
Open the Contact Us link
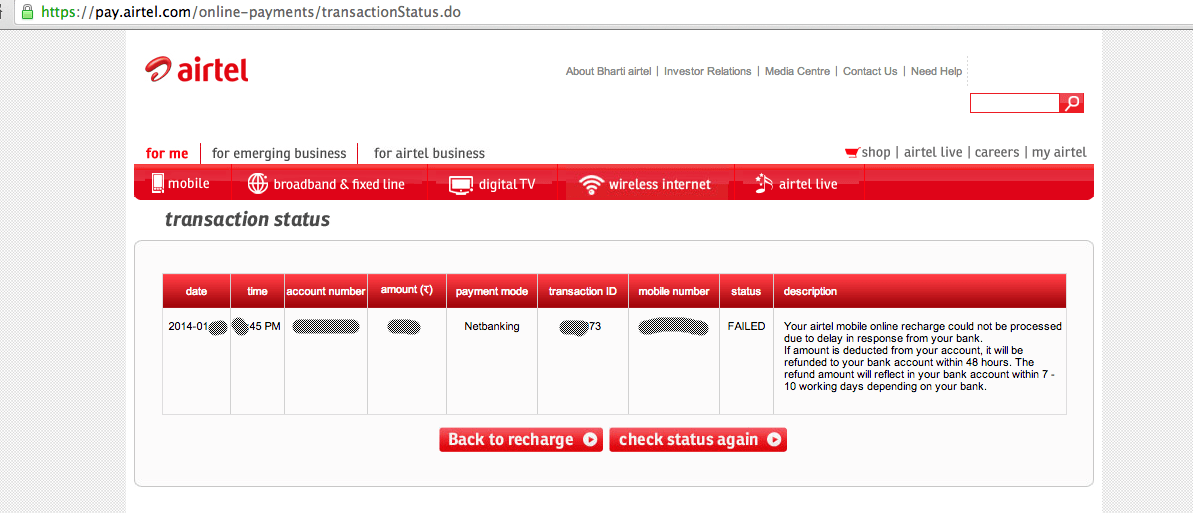point(870,71)
